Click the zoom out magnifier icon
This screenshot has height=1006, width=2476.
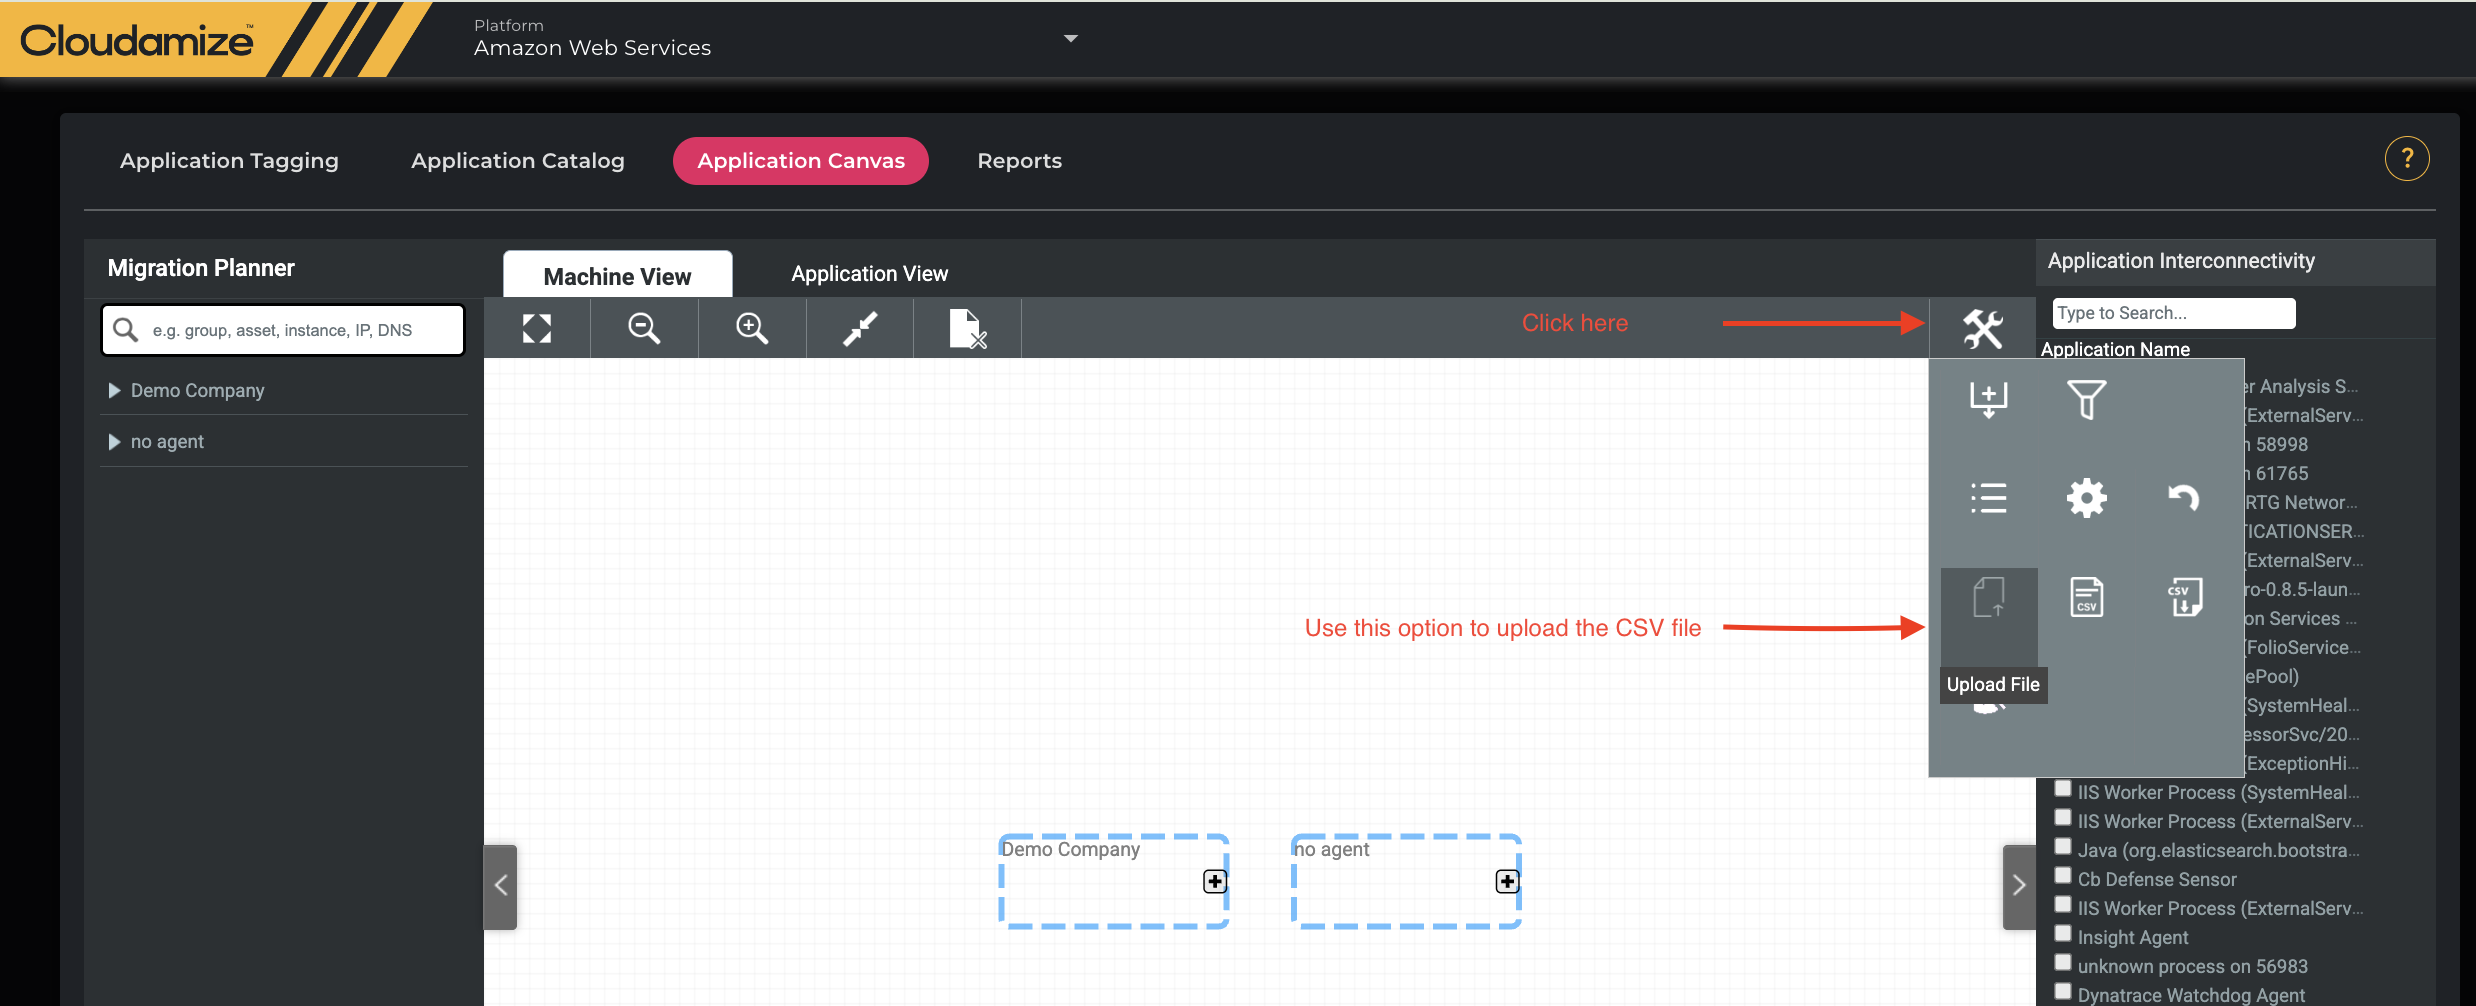[x=644, y=328]
